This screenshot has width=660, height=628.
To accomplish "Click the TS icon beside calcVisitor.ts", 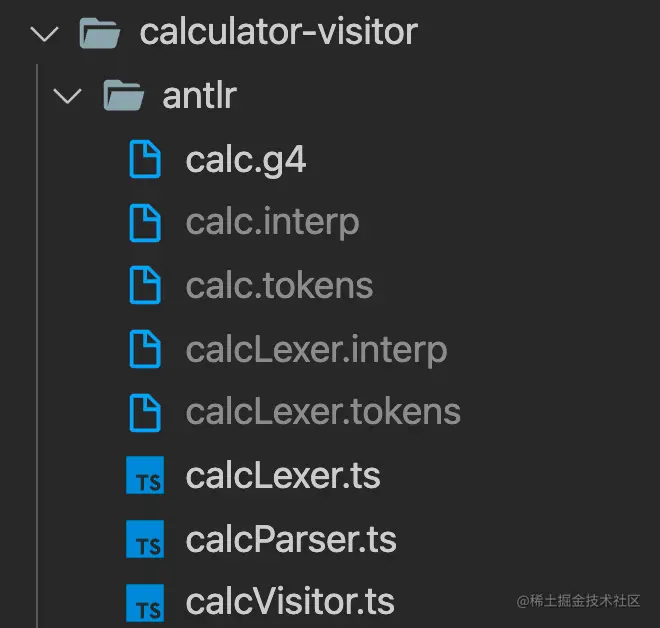I will click(x=145, y=603).
